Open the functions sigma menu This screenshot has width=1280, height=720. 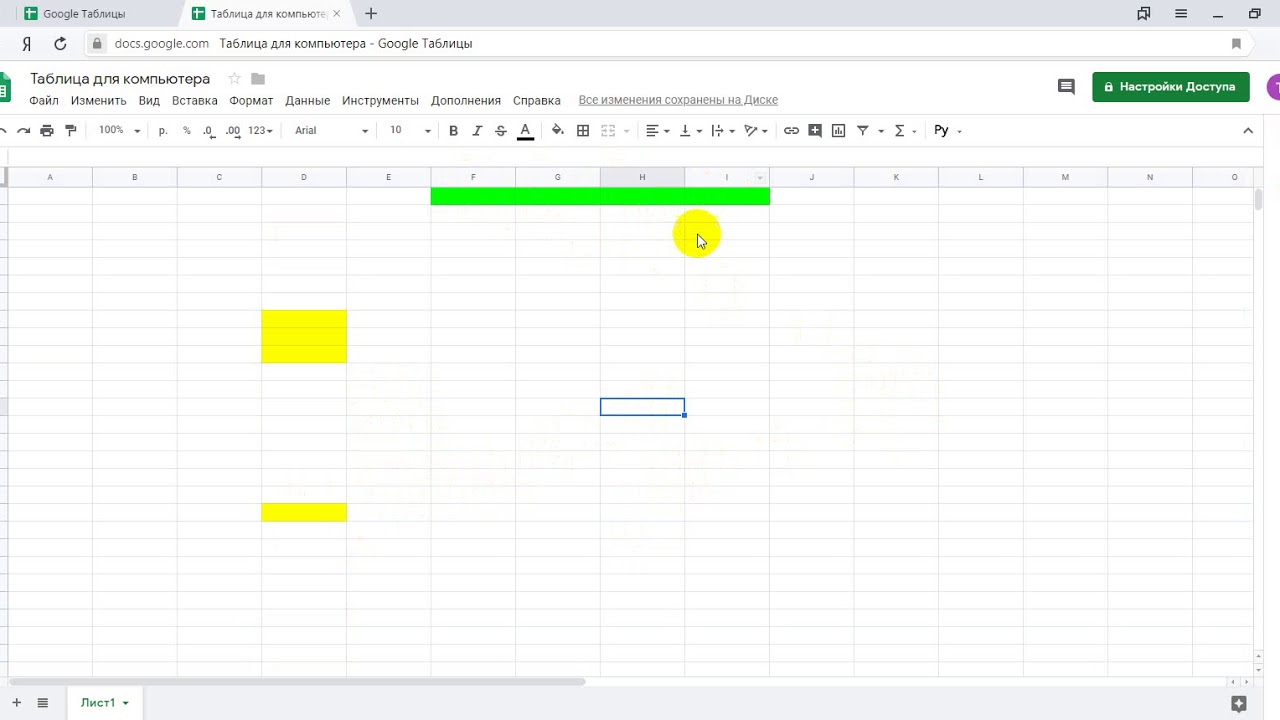pyautogui.click(x=905, y=131)
